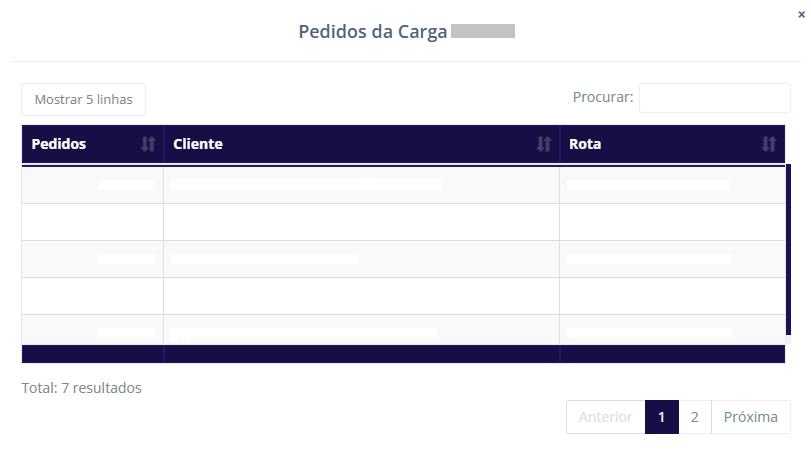Select the third row's Rota cell
Screen dimensions: 811x451
click(x=672, y=259)
